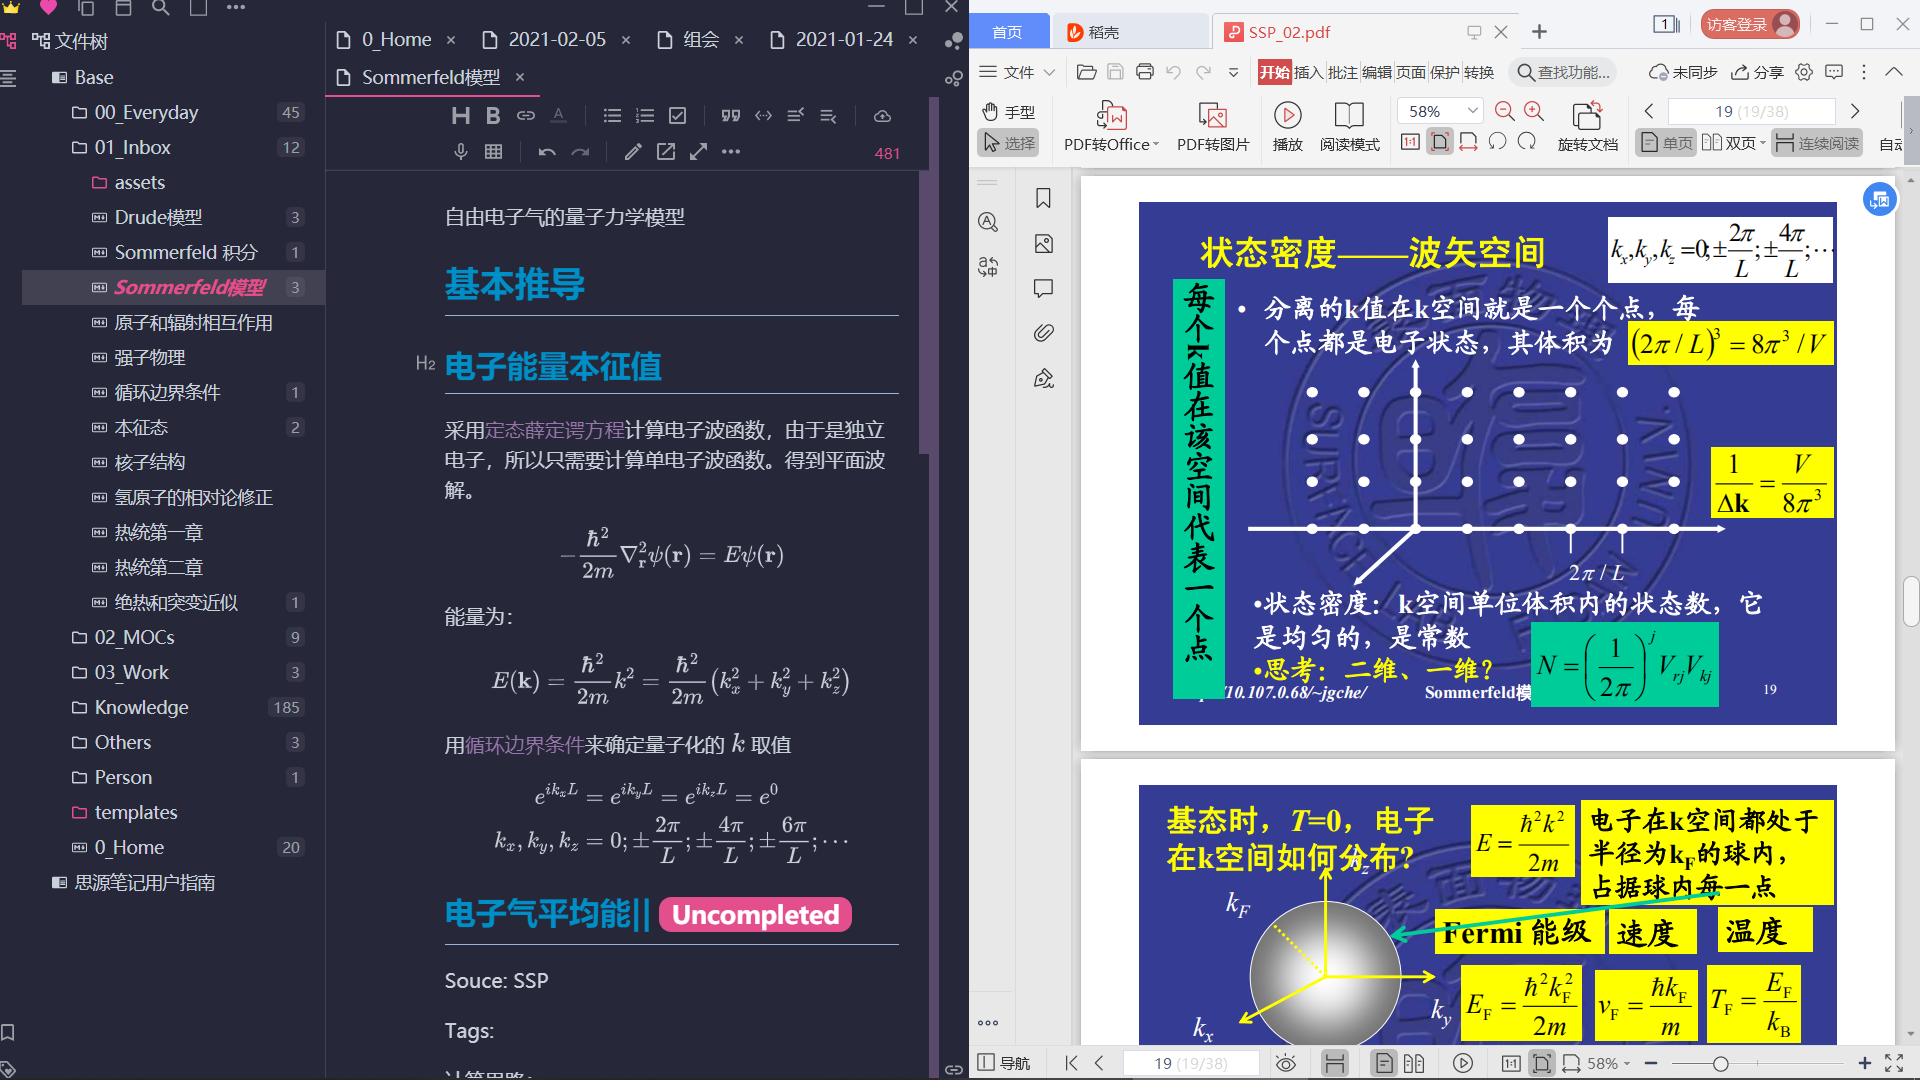Open the 插入 ribbon tab

pyautogui.click(x=1307, y=72)
